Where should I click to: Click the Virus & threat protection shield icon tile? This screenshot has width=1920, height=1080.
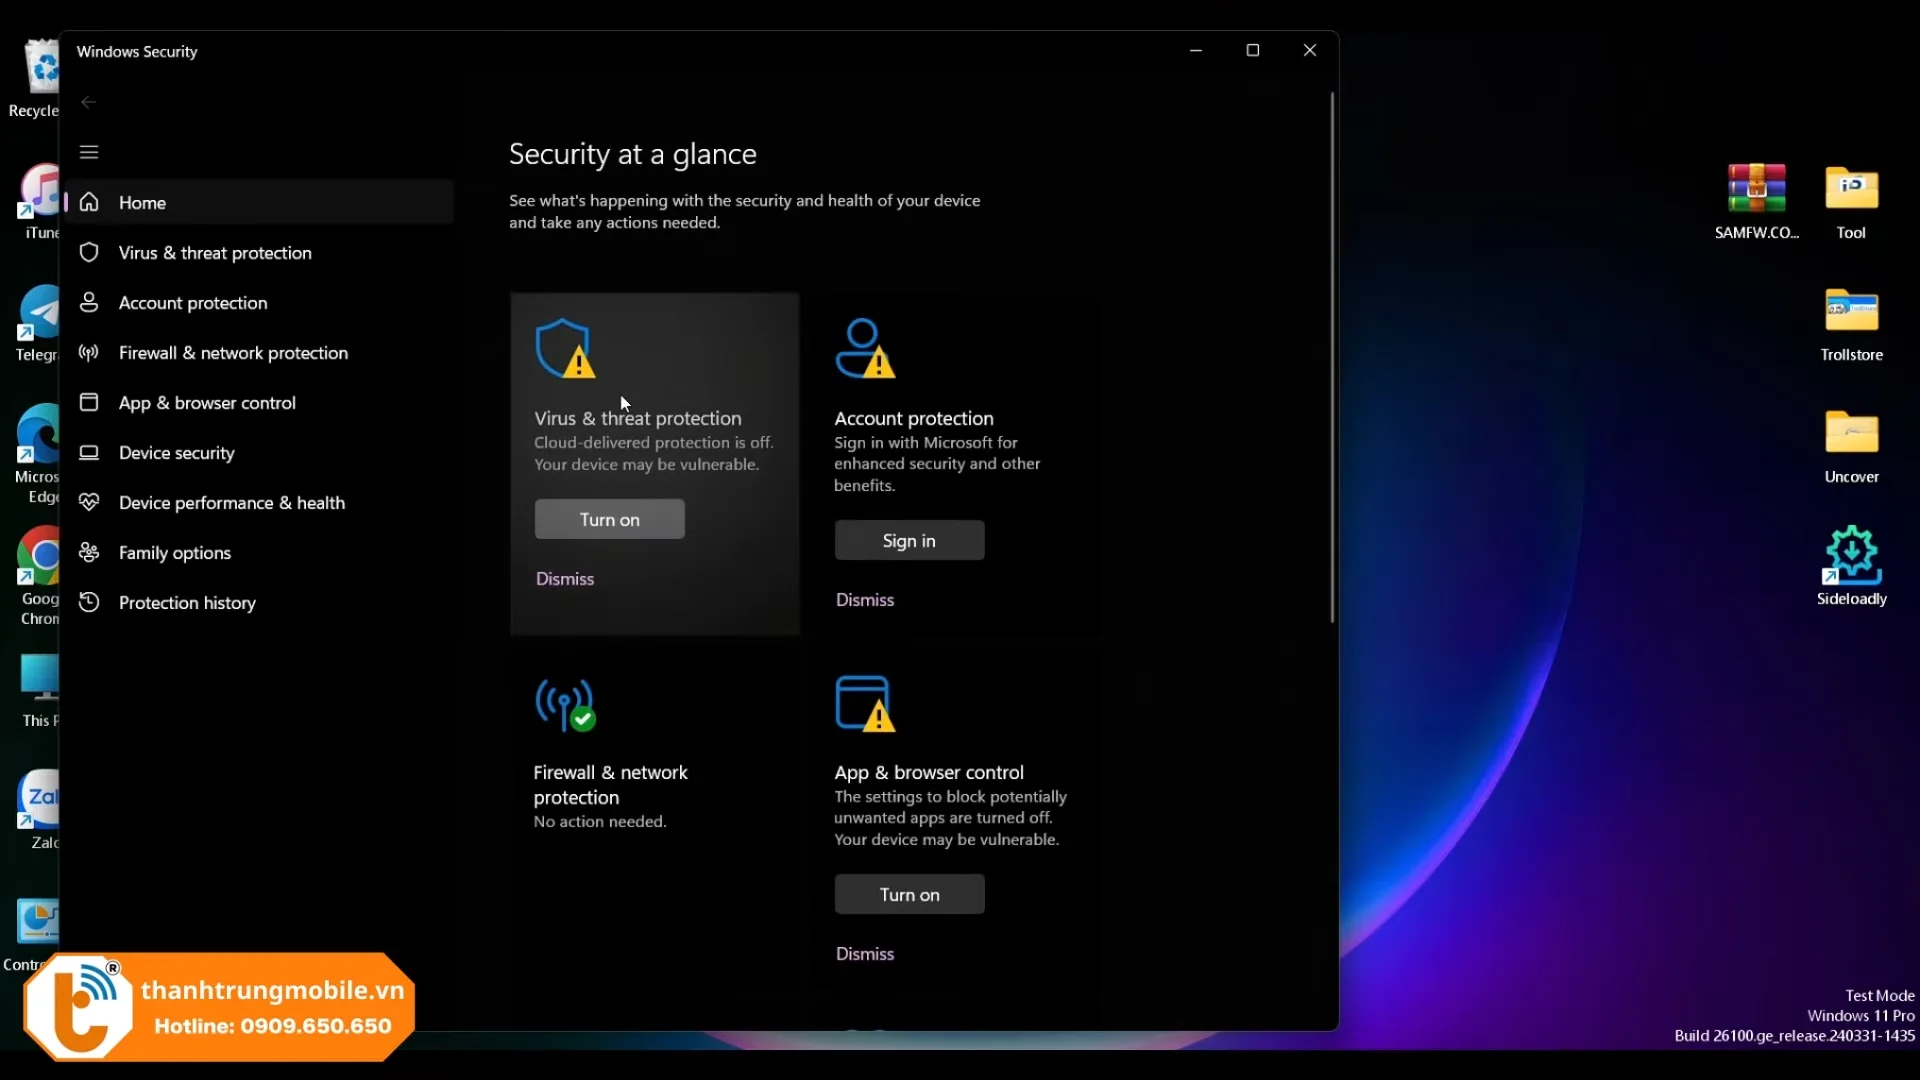565,348
